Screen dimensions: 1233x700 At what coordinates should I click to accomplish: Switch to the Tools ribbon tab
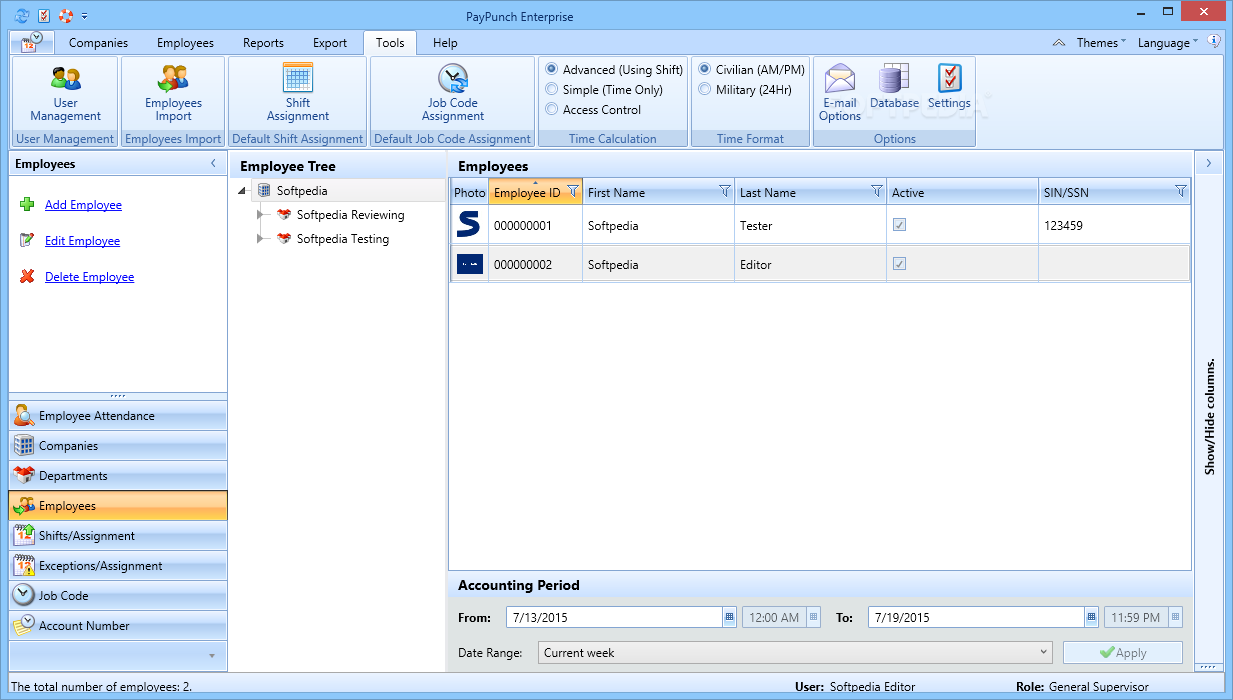390,43
